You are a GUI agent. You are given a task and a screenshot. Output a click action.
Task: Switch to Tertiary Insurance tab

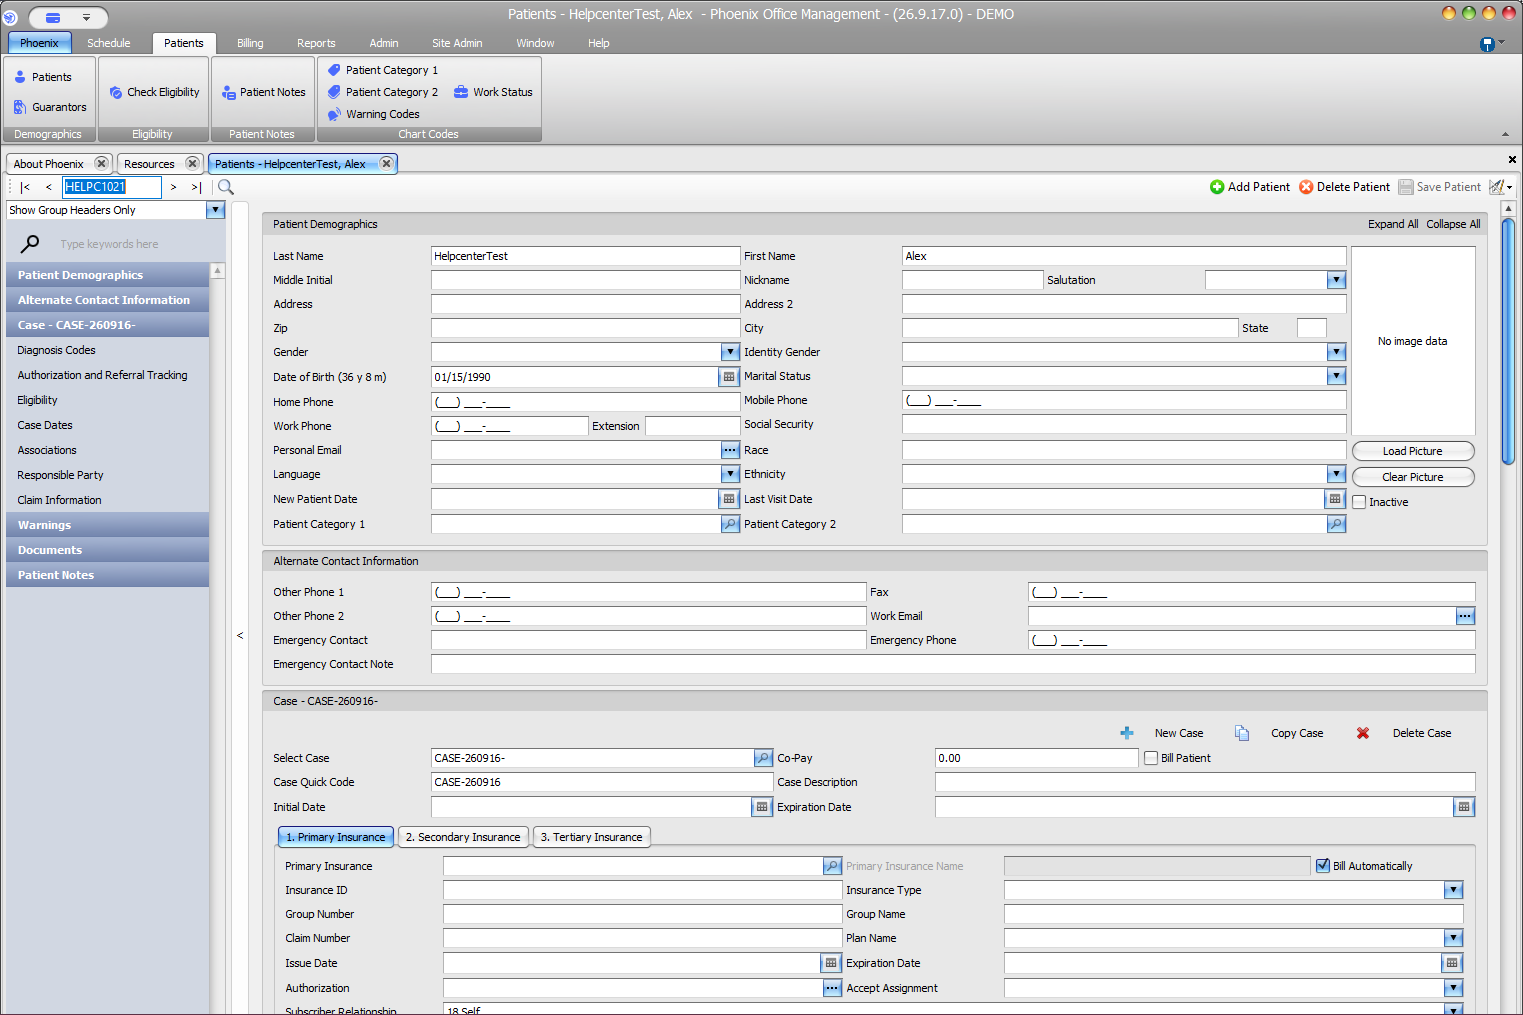592,837
